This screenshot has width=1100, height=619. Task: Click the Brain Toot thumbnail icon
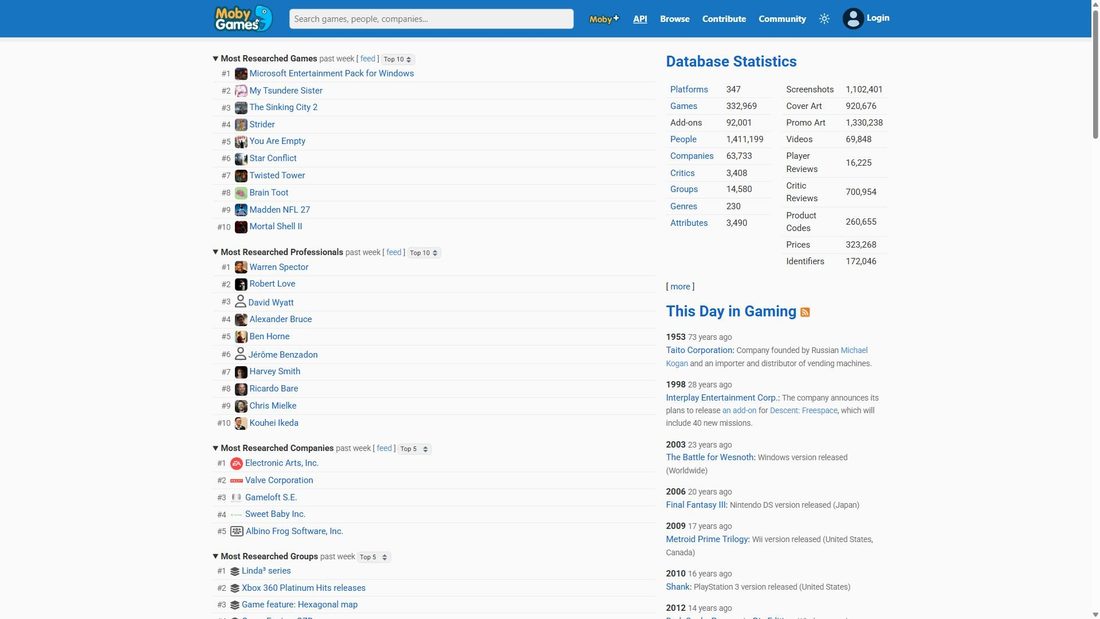click(x=241, y=192)
